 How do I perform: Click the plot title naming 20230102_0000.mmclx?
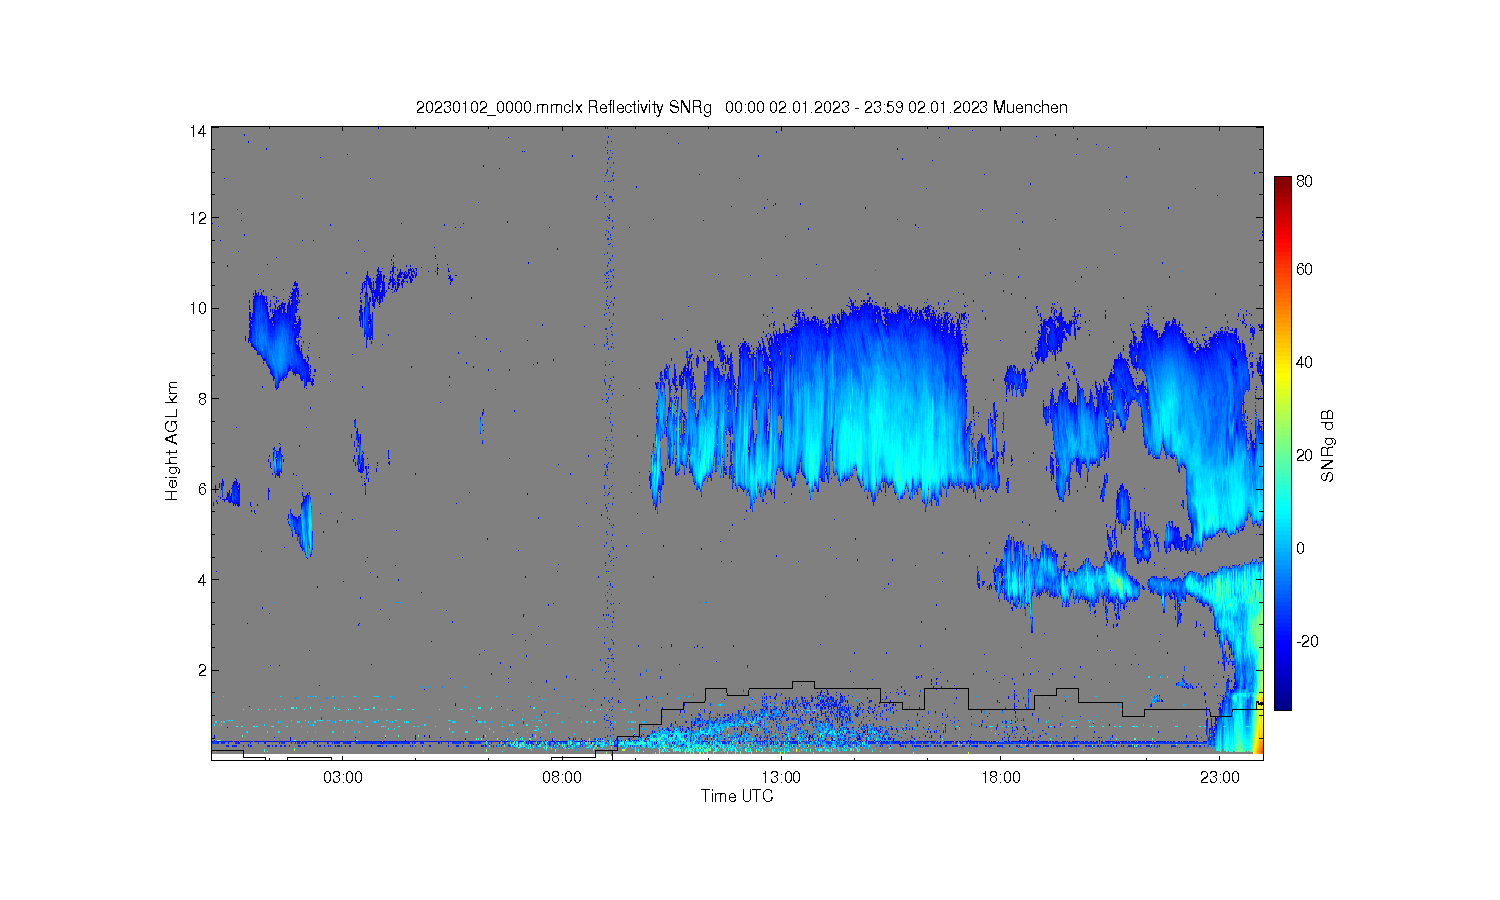[742, 107]
